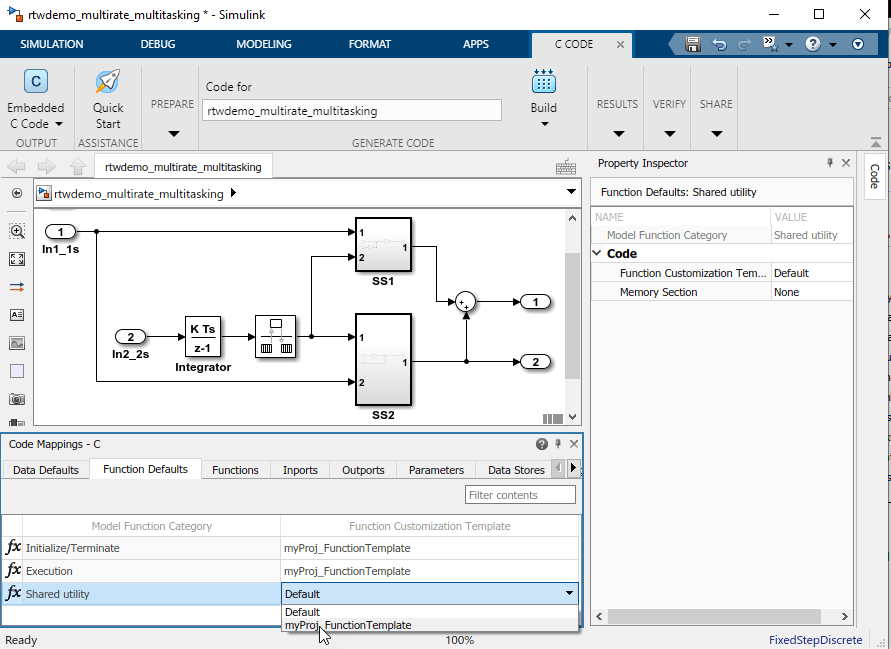Viewport: 891px width, 649px height.
Task: Click the Filter contents search field
Action: tap(520, 495)
